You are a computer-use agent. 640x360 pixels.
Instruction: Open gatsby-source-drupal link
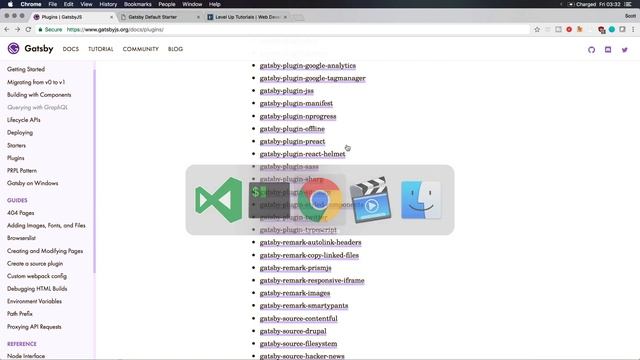[293, 331]
